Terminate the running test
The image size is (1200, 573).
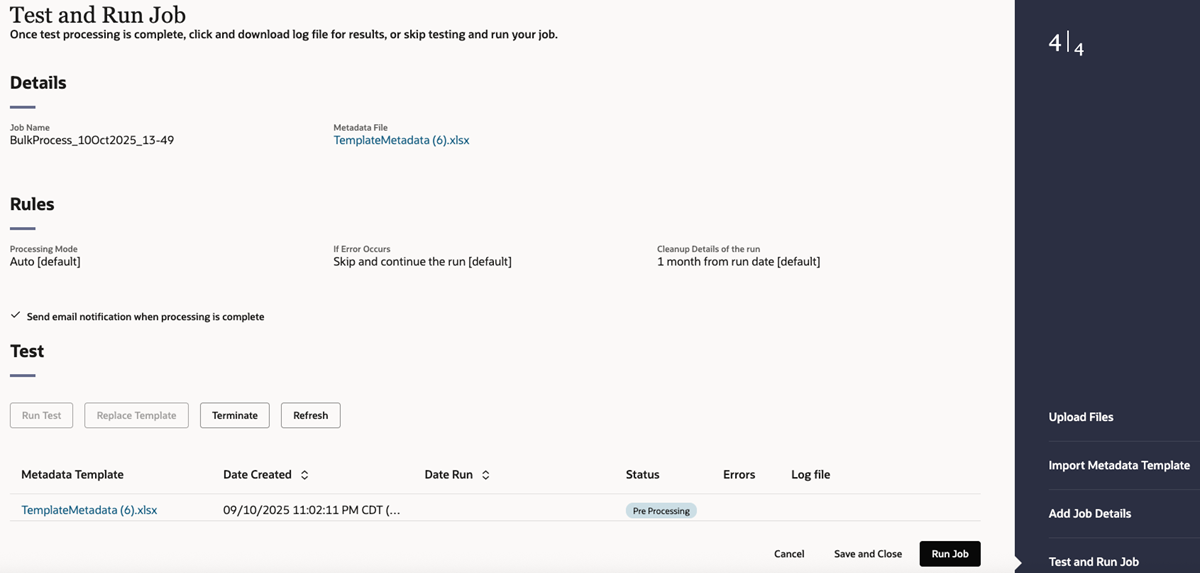pos(235,415)
